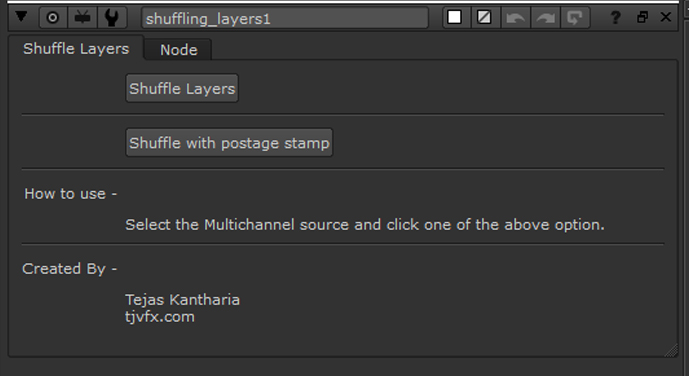Screen dimensions: 689x376
Task: Click the shuffling_layers1 node name field
Action: [285, 18]
